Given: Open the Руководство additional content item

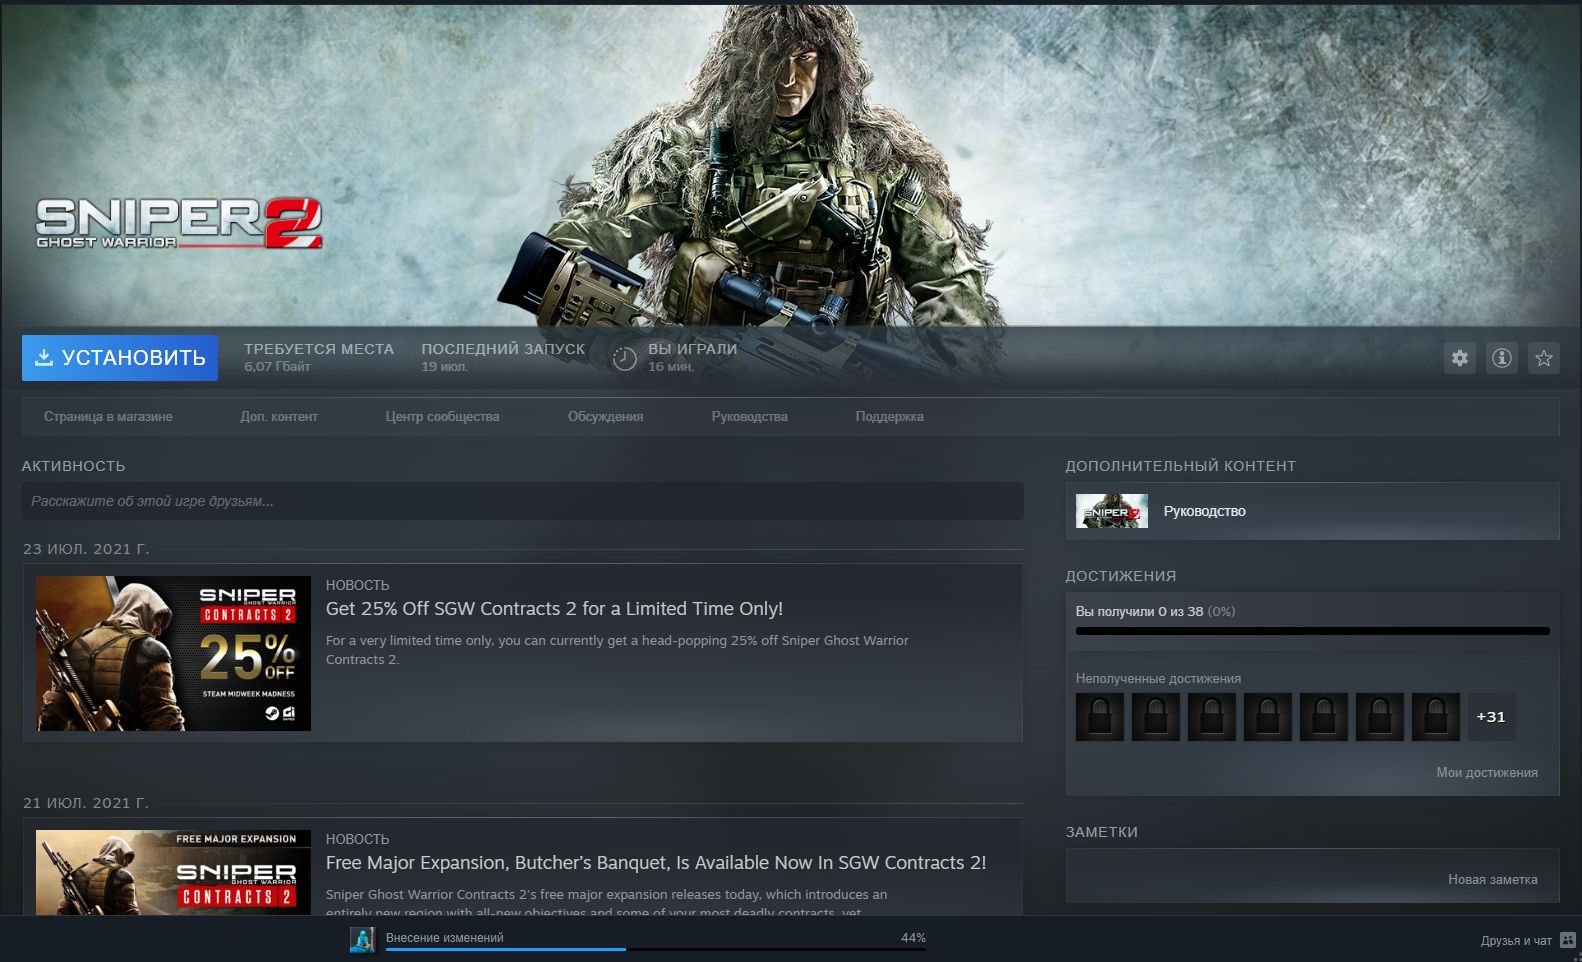Looking at the screenshot, I should coord(1313,511).
